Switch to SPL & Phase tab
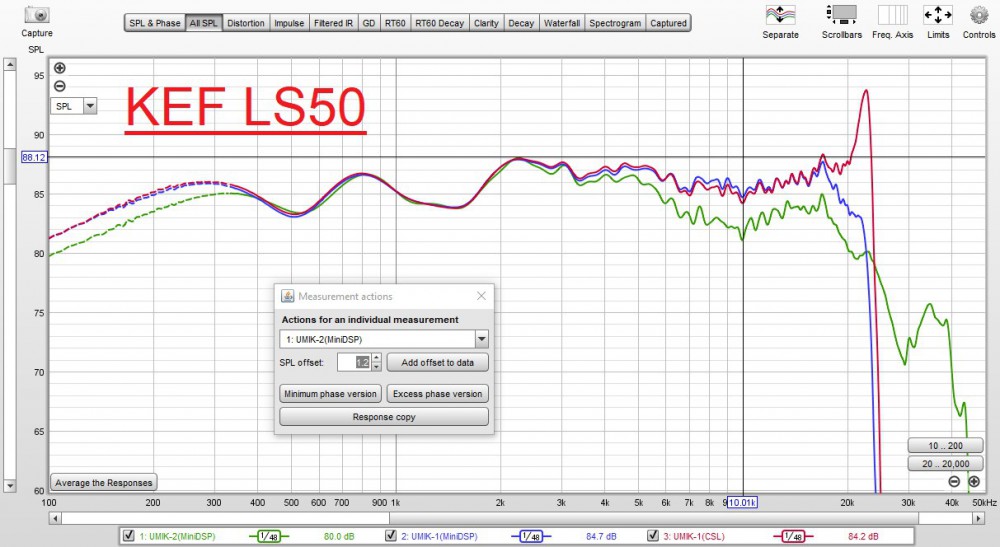The width and height of the screenshot is (1000, 547). (154, 23)
